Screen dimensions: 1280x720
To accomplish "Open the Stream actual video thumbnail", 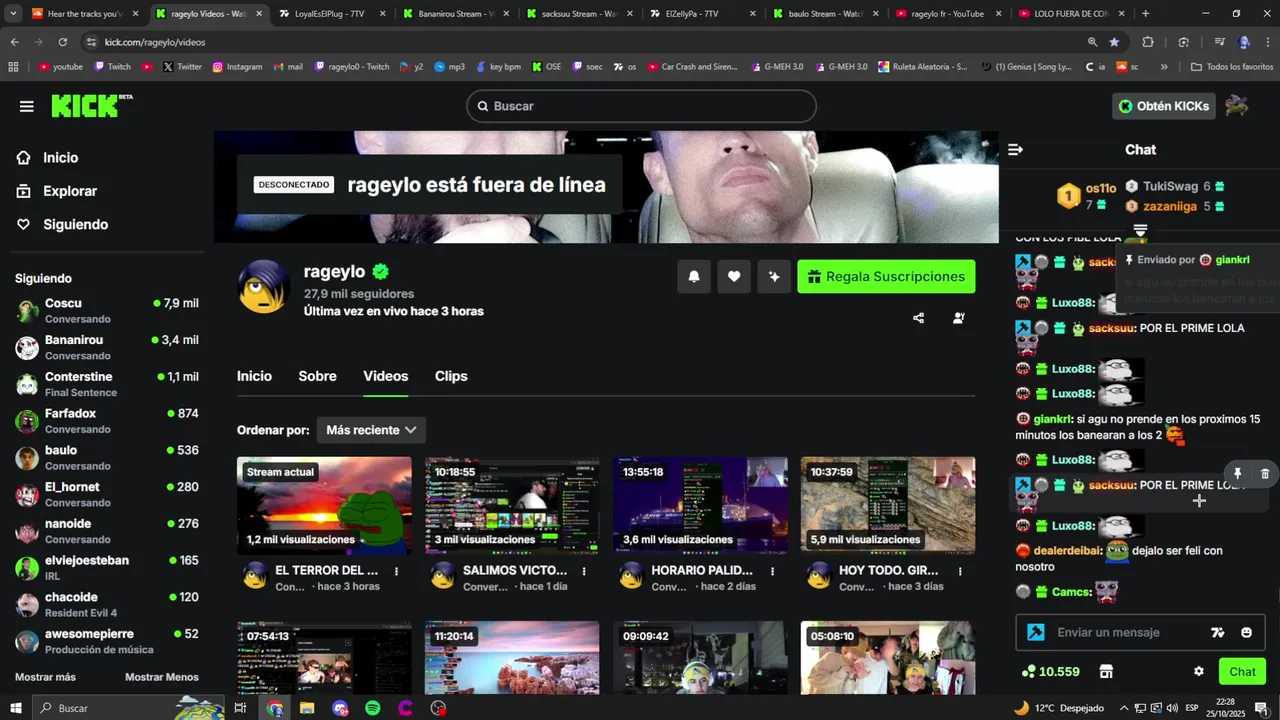I will [x=324, y=506].
